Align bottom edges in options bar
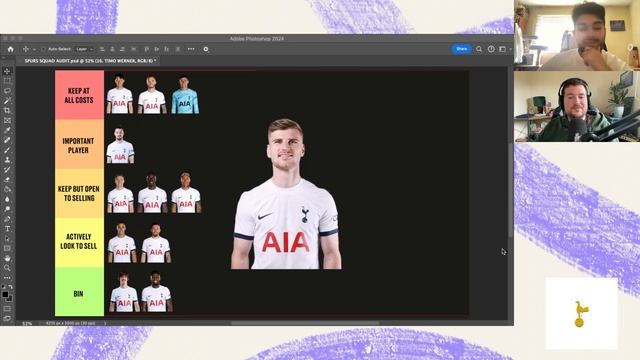The height and width of the screenshot is (360, 640). click(x=167, y=49)
